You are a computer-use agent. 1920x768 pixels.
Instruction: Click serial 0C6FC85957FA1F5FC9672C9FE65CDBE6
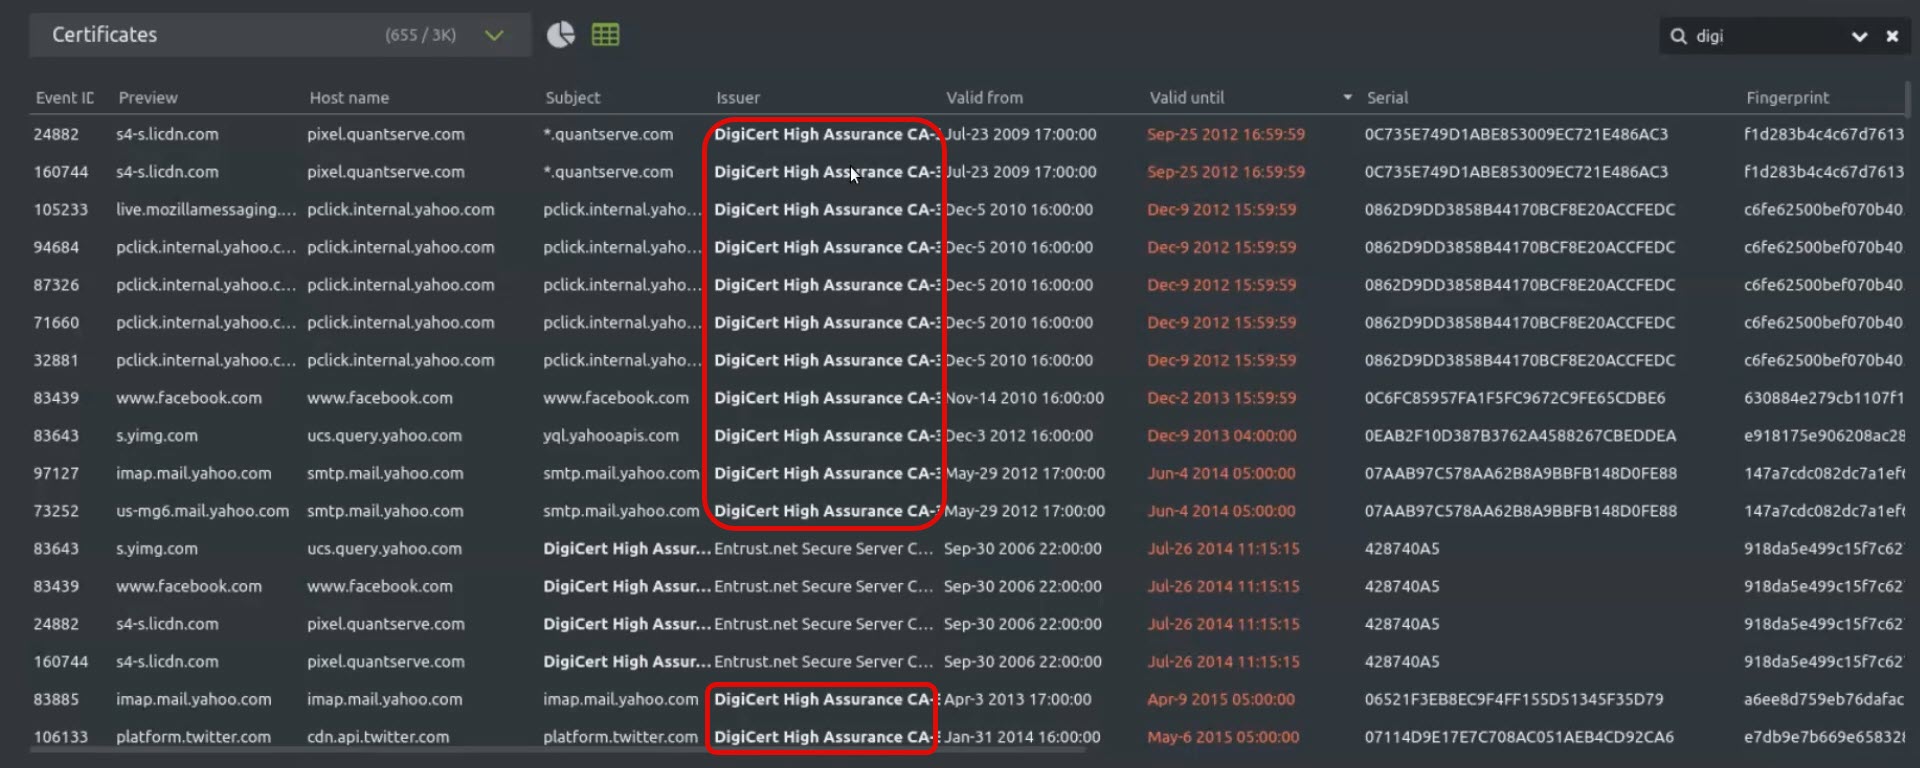click(x=1515, y=398)
